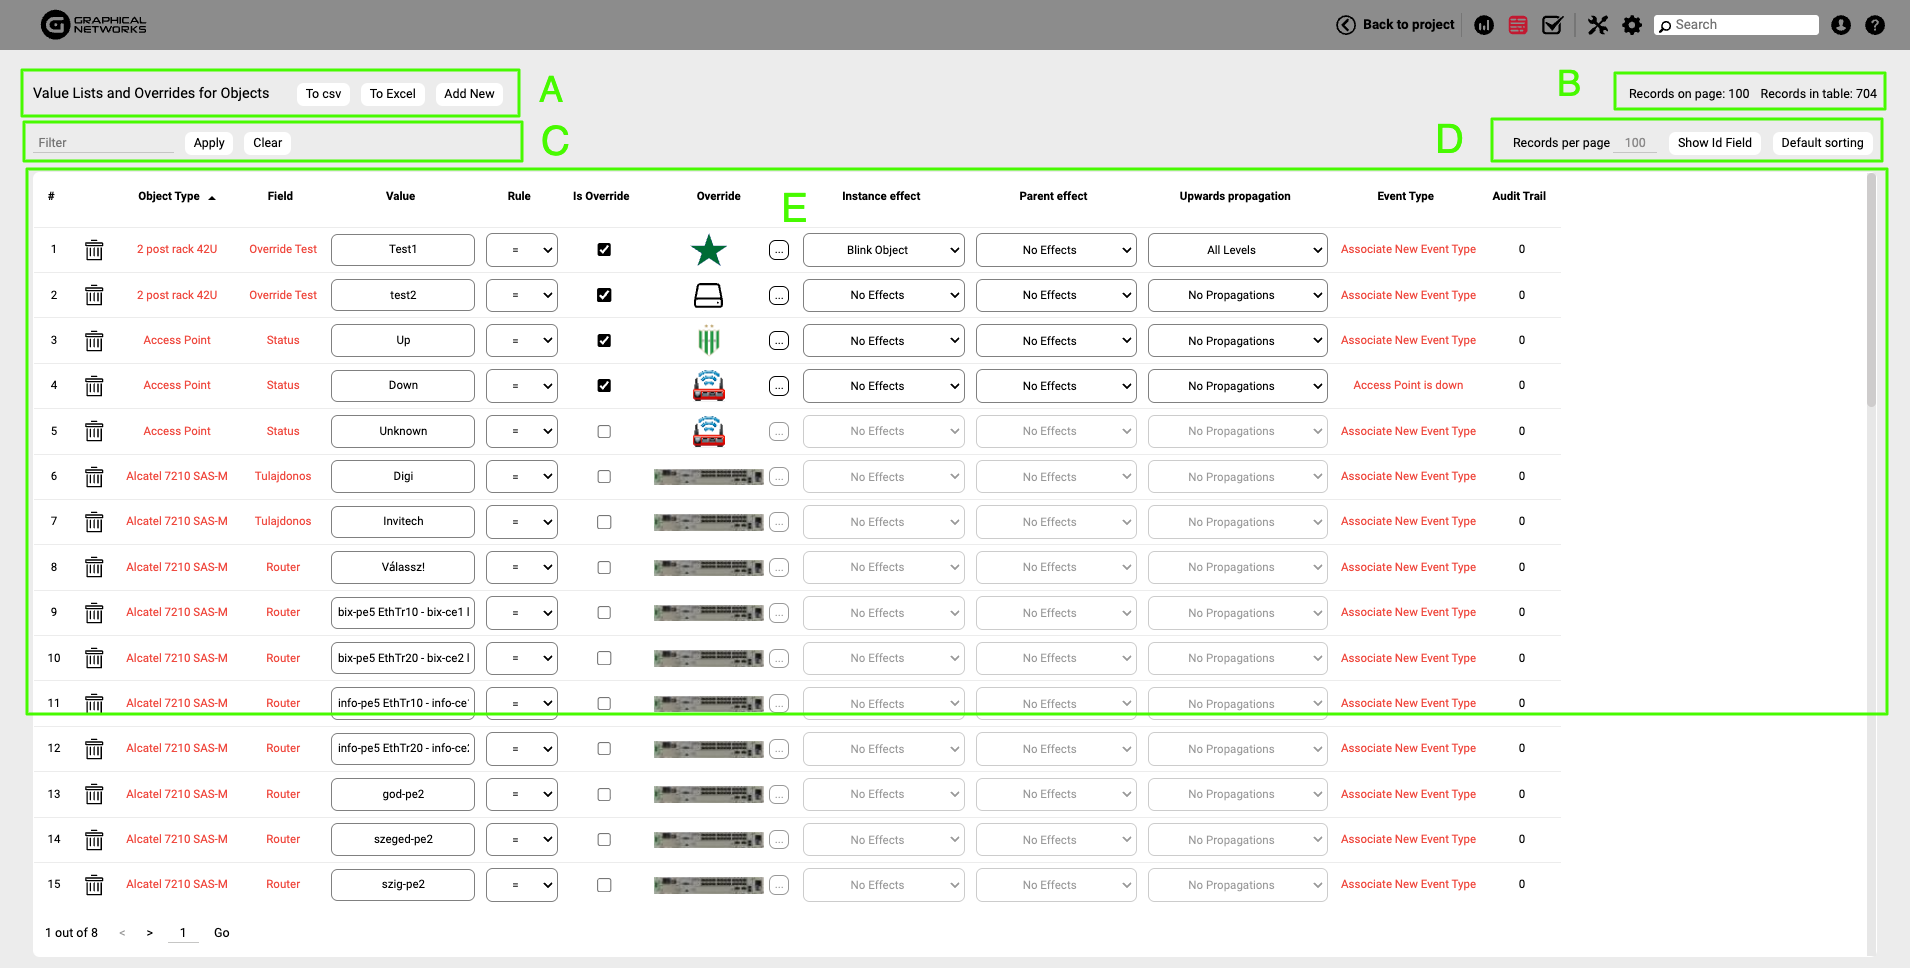Click ellipsis override picker in row 1

pyautogui.click(x=779, y=250)
